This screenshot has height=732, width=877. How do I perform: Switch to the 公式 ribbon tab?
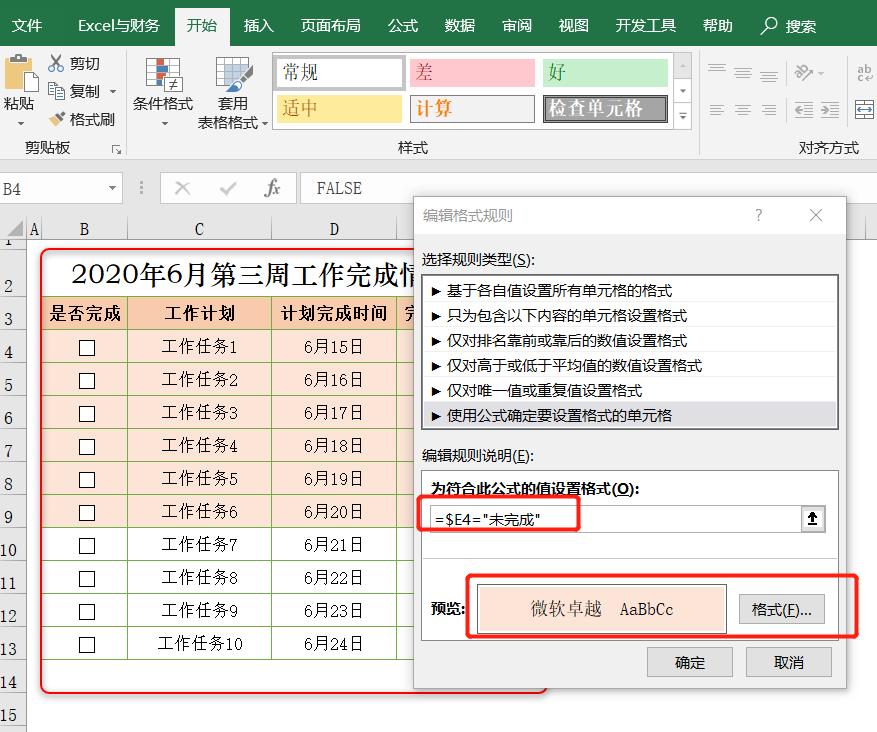[x=402, y=27]
